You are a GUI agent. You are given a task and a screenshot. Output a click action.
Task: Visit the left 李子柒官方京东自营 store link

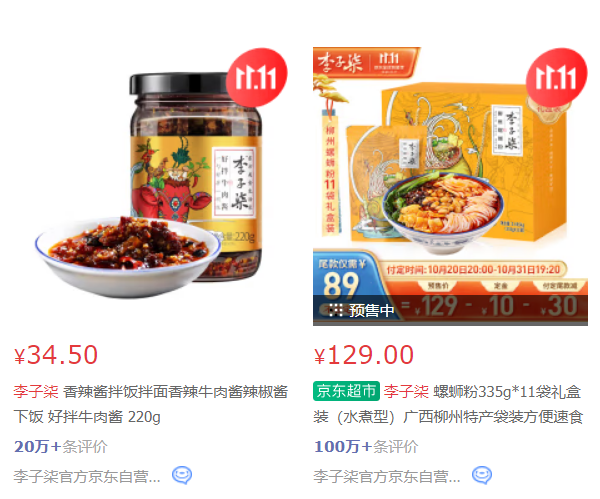(87, 476)
